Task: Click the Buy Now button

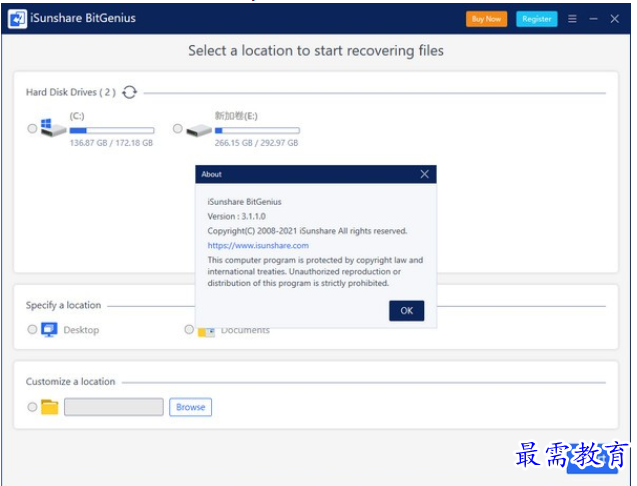Action: [486, 19]
